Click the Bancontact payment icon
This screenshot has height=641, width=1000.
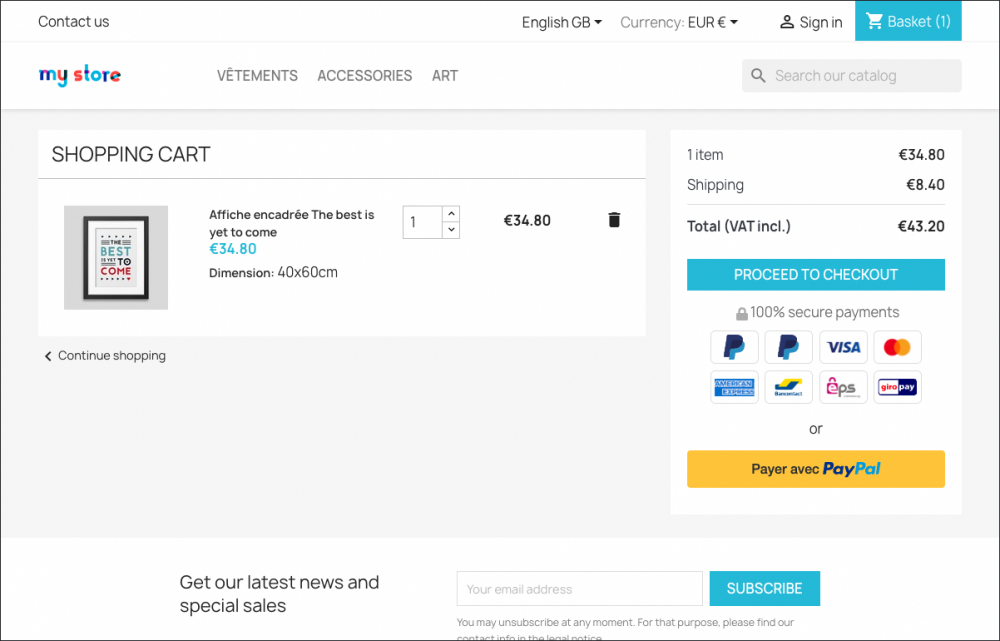(788, 387)
